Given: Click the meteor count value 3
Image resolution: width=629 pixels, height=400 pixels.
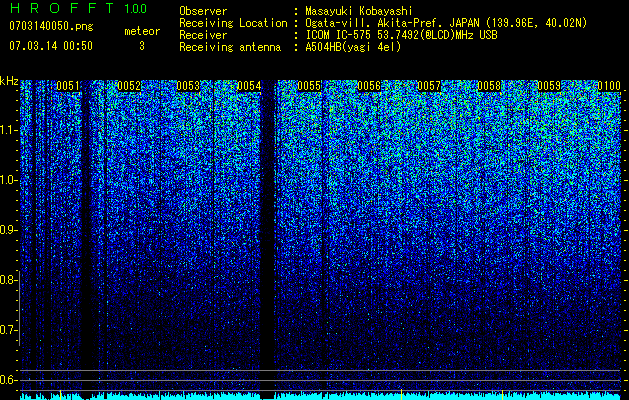Looking at the screenshot, I should pos(142,46).
